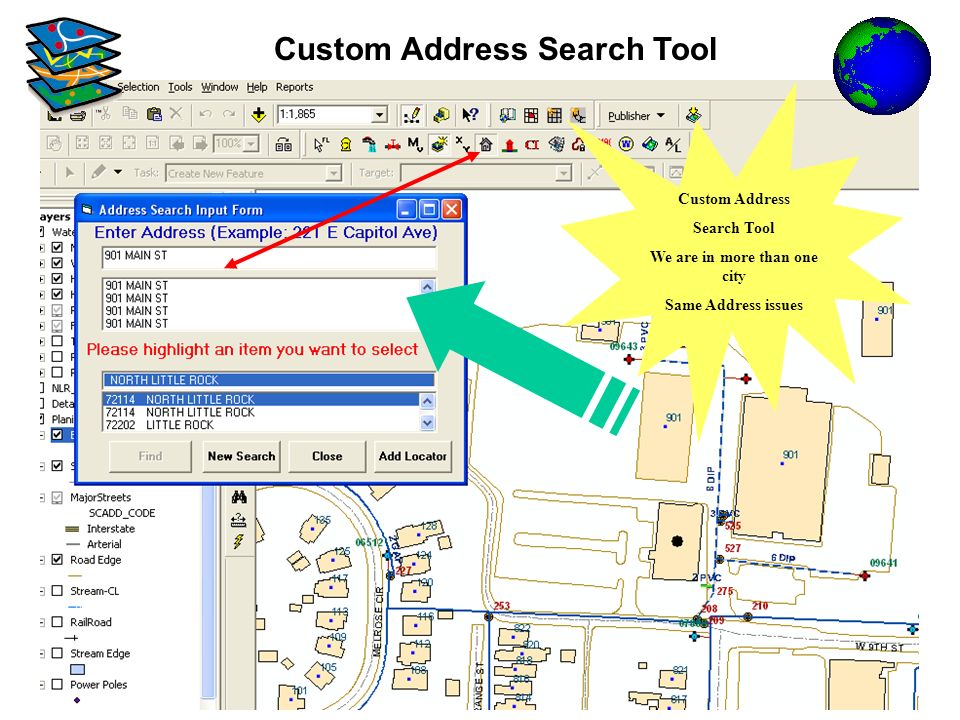Open the Window menu
The height and width of the screenshot is (720, 960).
(x=220, y=87)
